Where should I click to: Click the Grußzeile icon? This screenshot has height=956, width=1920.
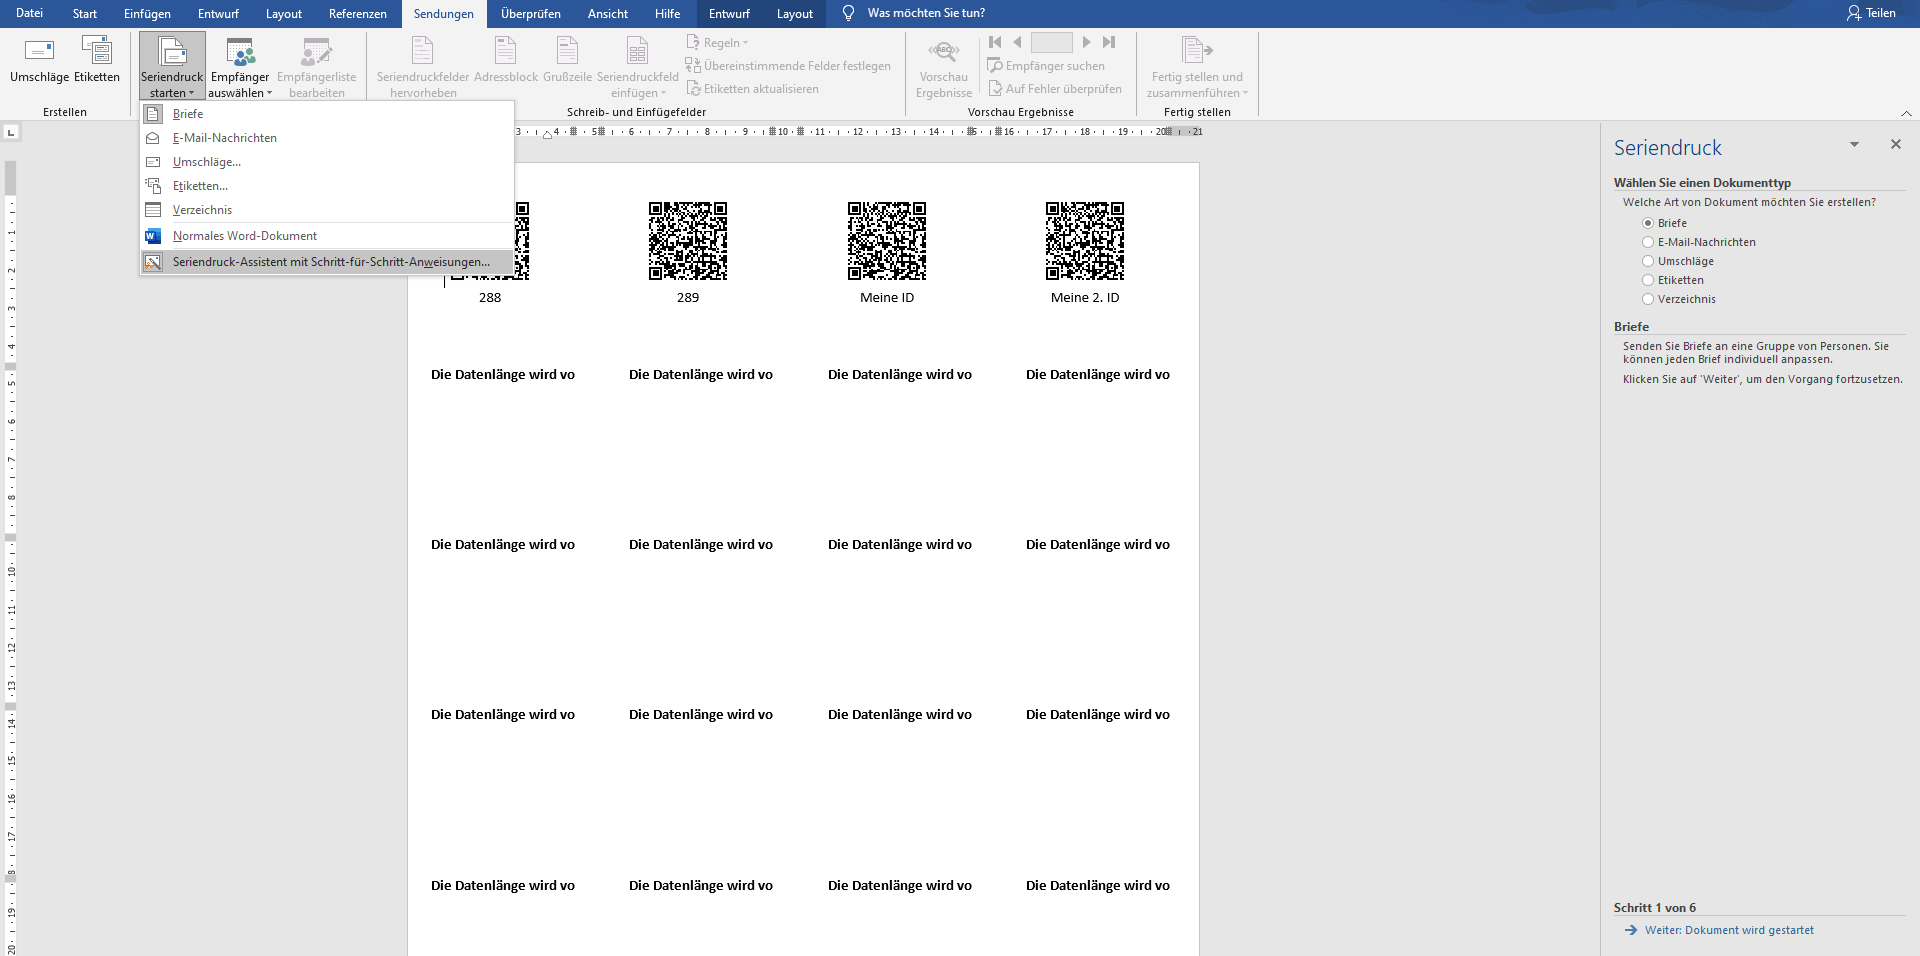567,50
